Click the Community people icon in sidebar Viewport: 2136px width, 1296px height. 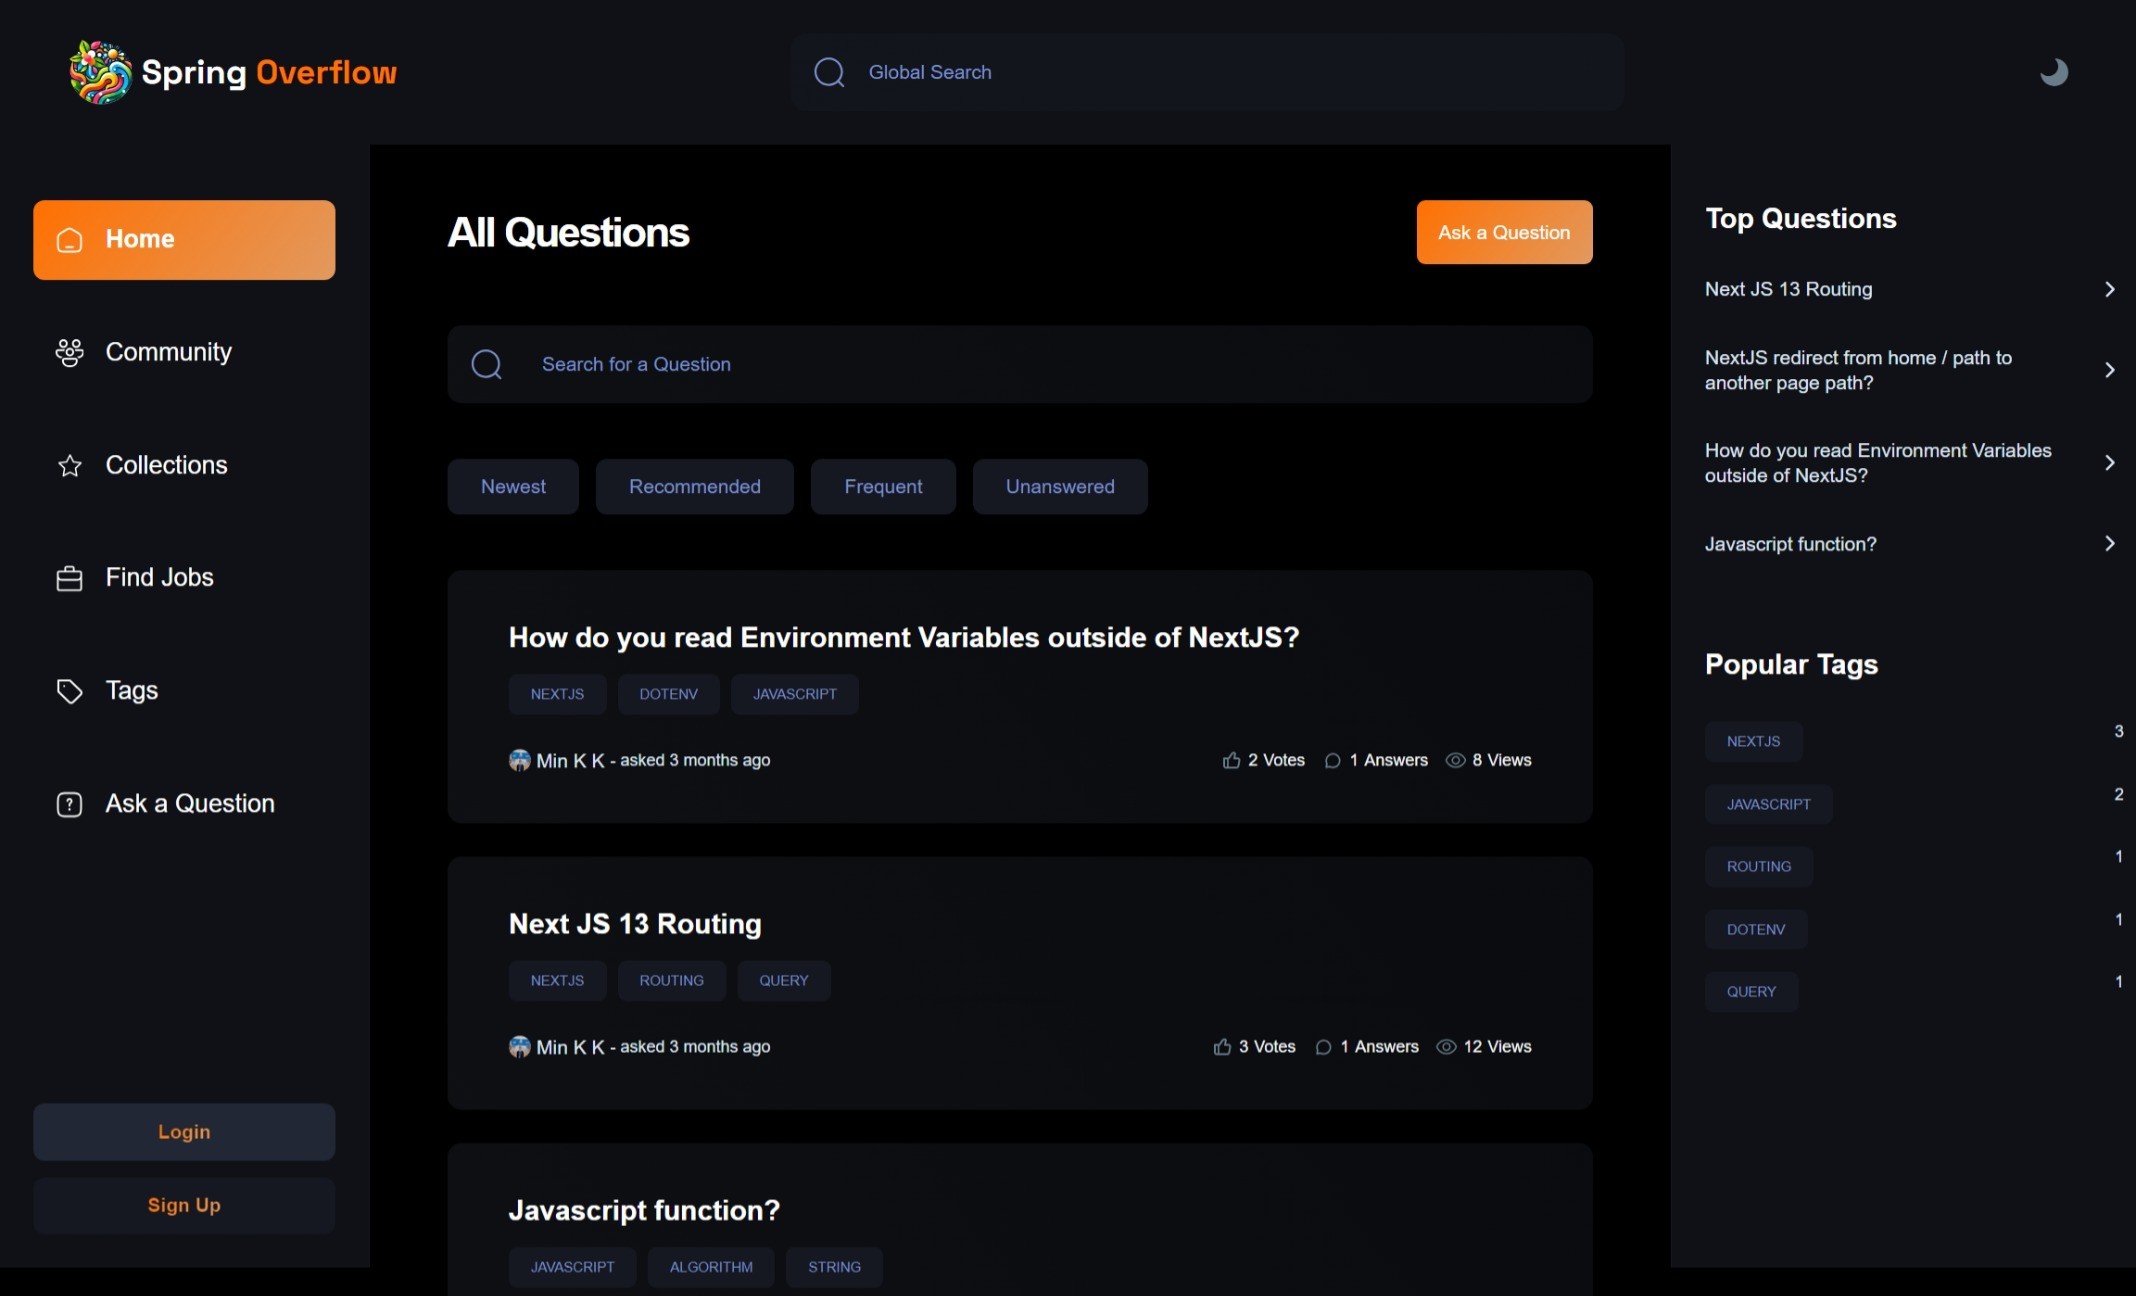[69, 352]
